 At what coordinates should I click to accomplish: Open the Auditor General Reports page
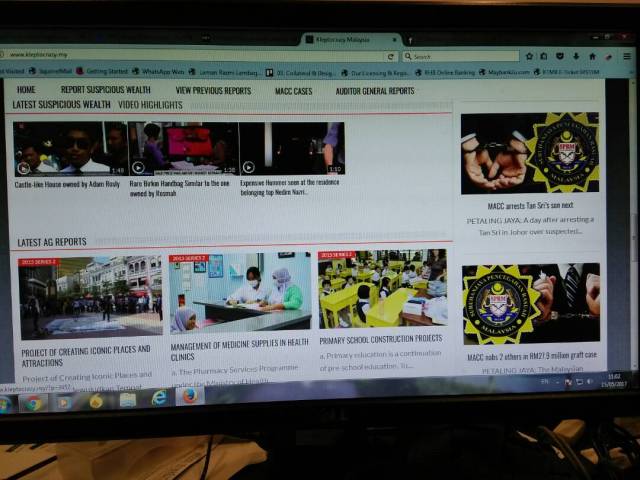(x=375, y=91)
